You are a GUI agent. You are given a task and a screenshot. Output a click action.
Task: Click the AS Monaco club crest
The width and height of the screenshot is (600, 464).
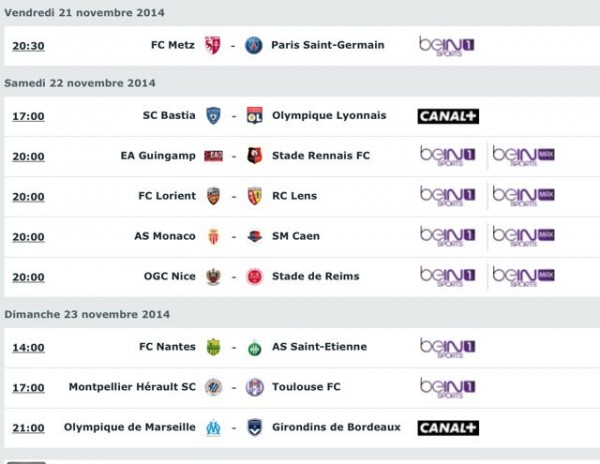pos(213,236)
